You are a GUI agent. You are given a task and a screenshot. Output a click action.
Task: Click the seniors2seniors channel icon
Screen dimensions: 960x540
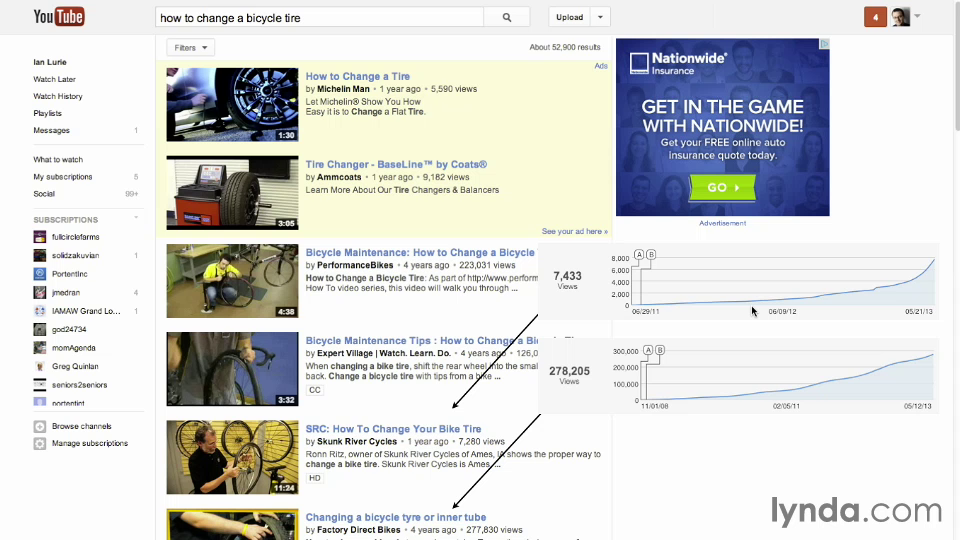tap(40, 384)
